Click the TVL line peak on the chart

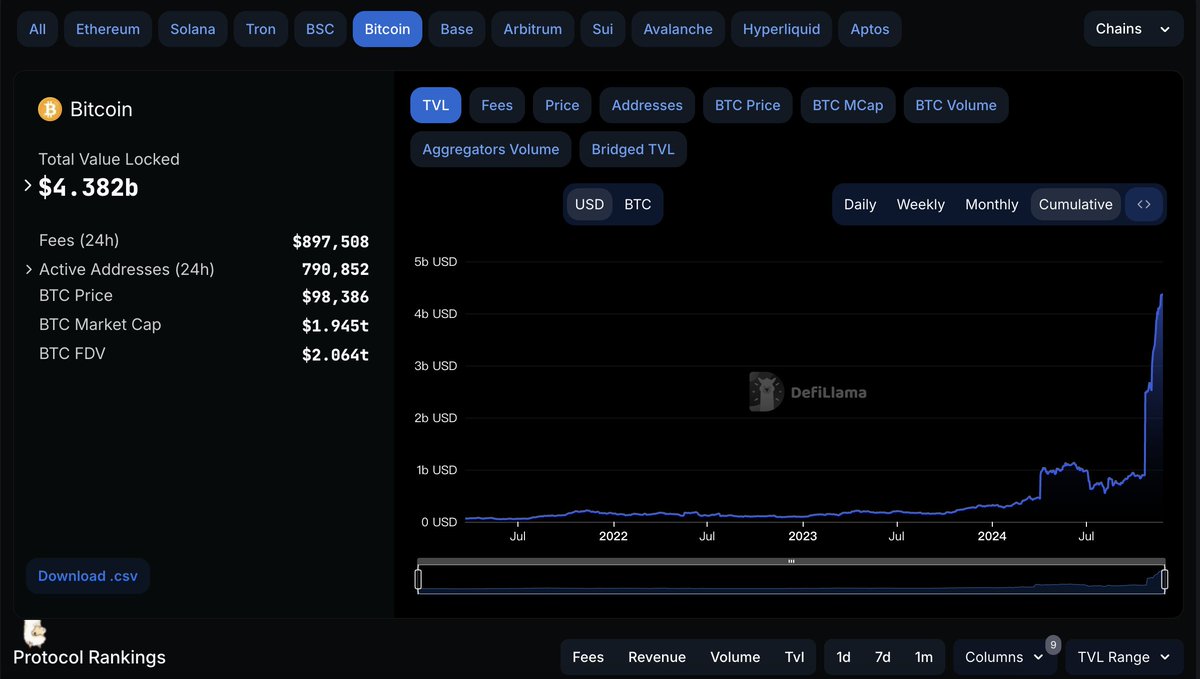point(1161,295)
